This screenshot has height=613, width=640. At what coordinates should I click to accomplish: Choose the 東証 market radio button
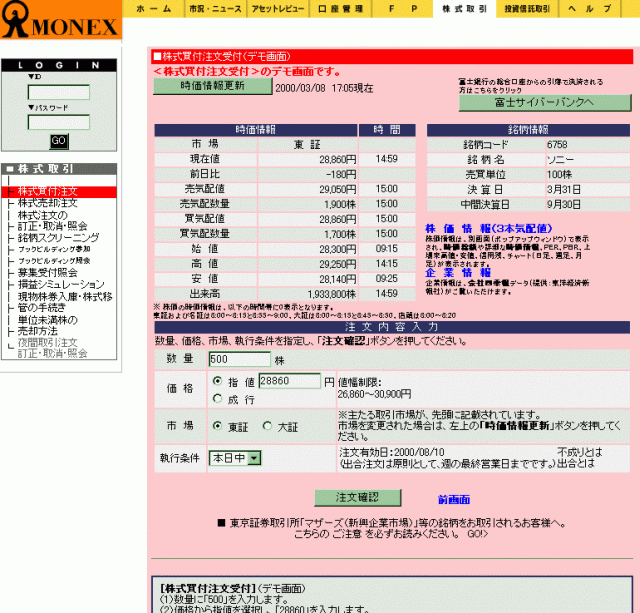pos(217,426)
